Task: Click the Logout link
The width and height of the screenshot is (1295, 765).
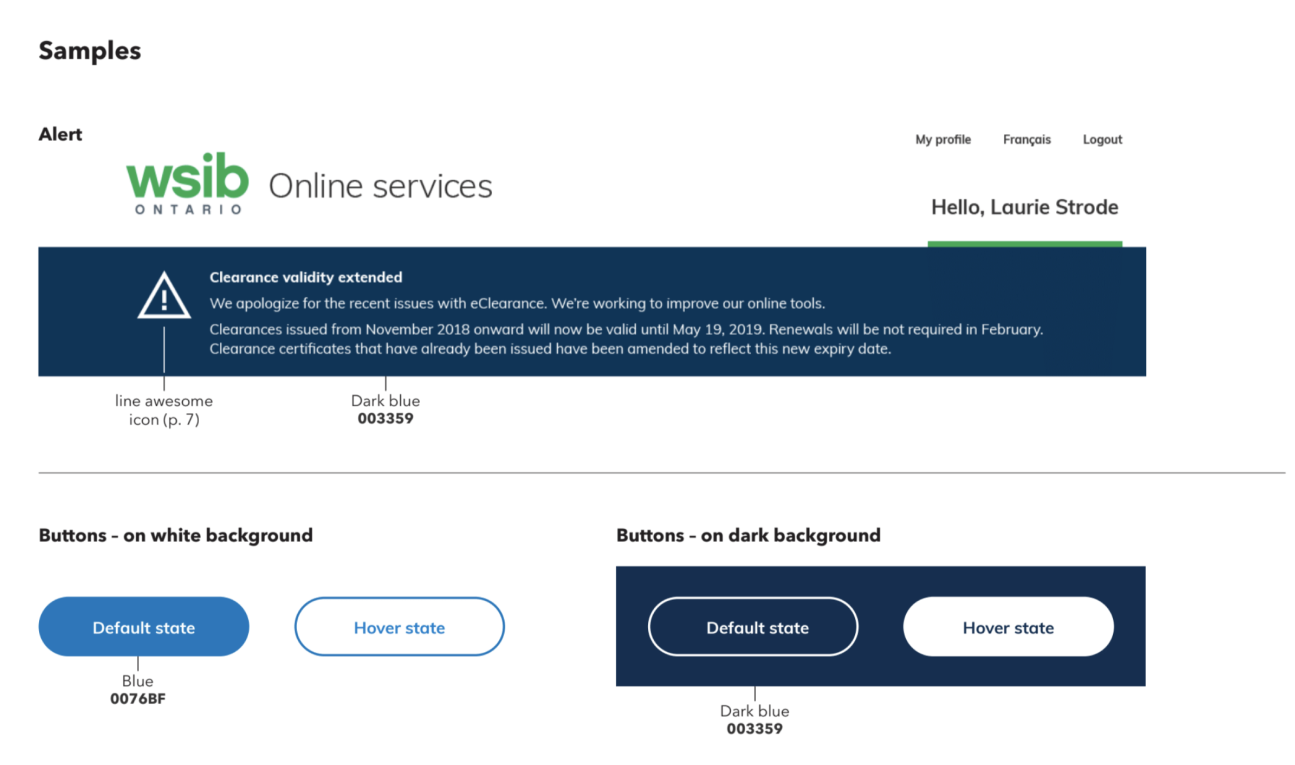Action: (1103, 140)
